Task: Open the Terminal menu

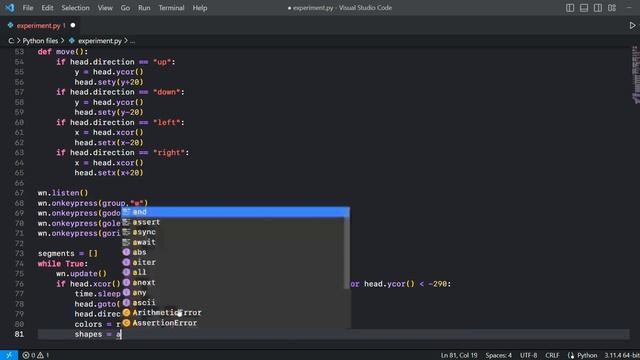Action: tap(171, 8)
